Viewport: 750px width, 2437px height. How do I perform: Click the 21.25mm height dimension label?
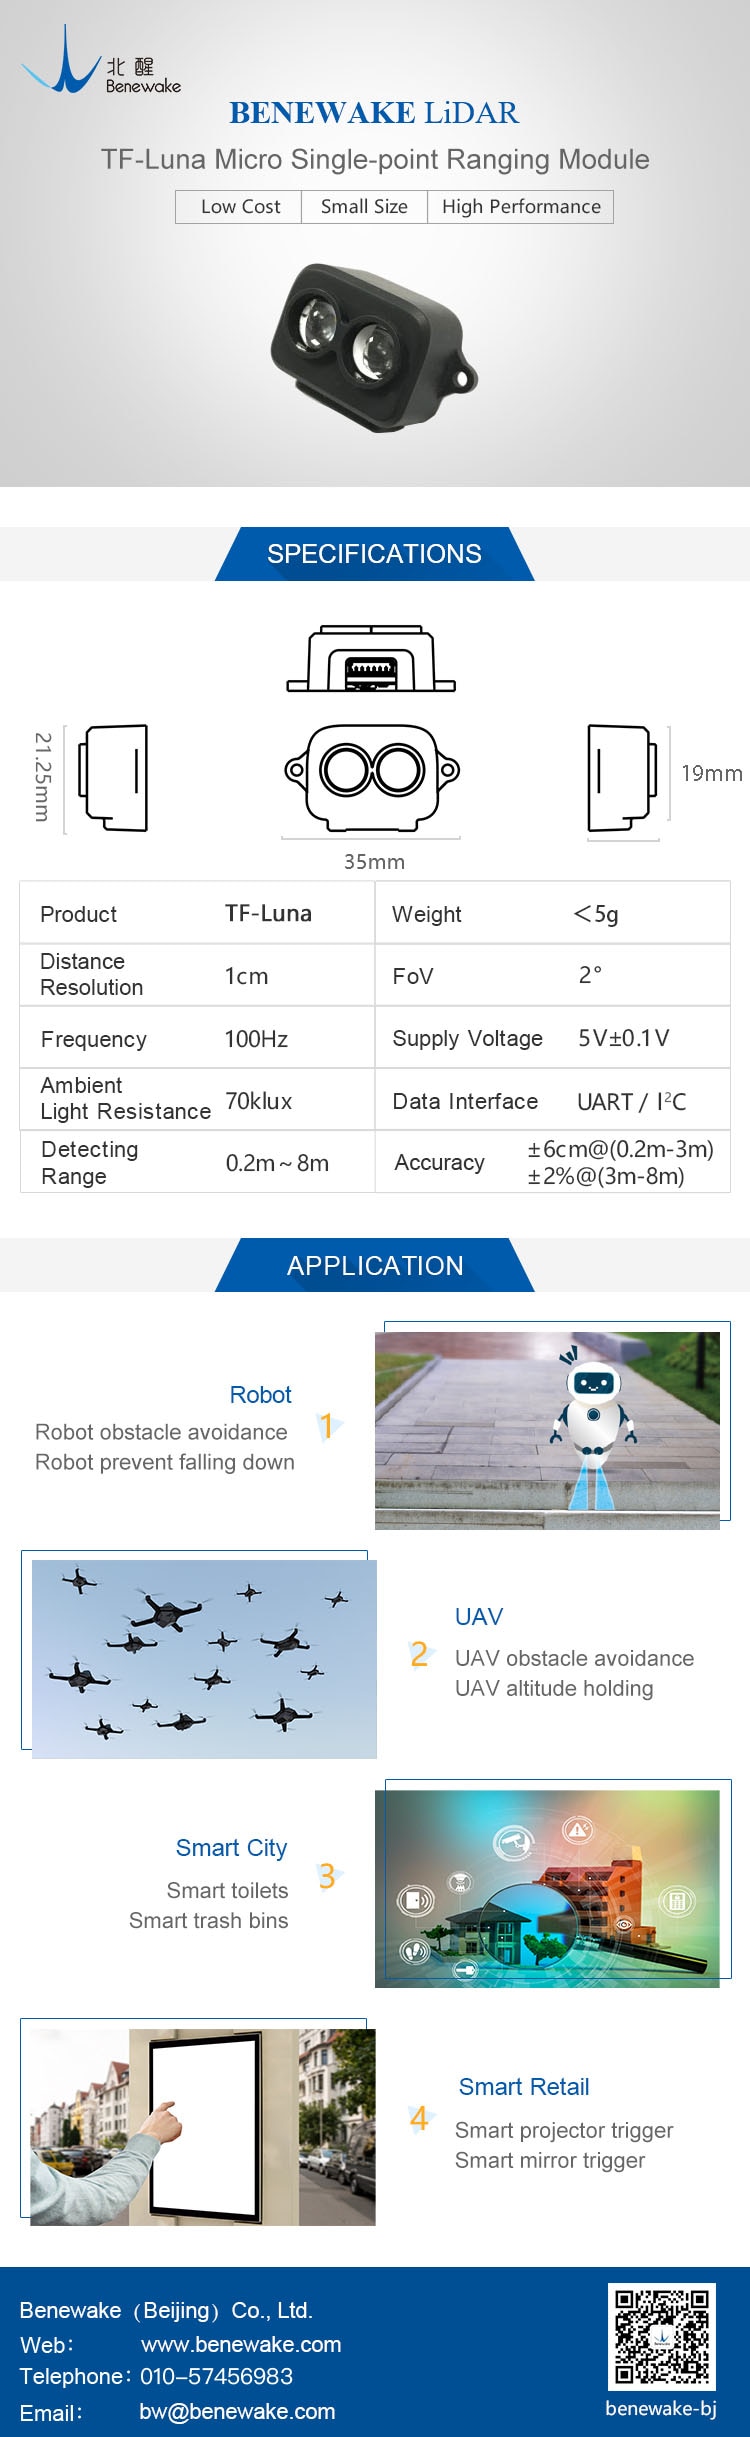[x=42, y=777]
